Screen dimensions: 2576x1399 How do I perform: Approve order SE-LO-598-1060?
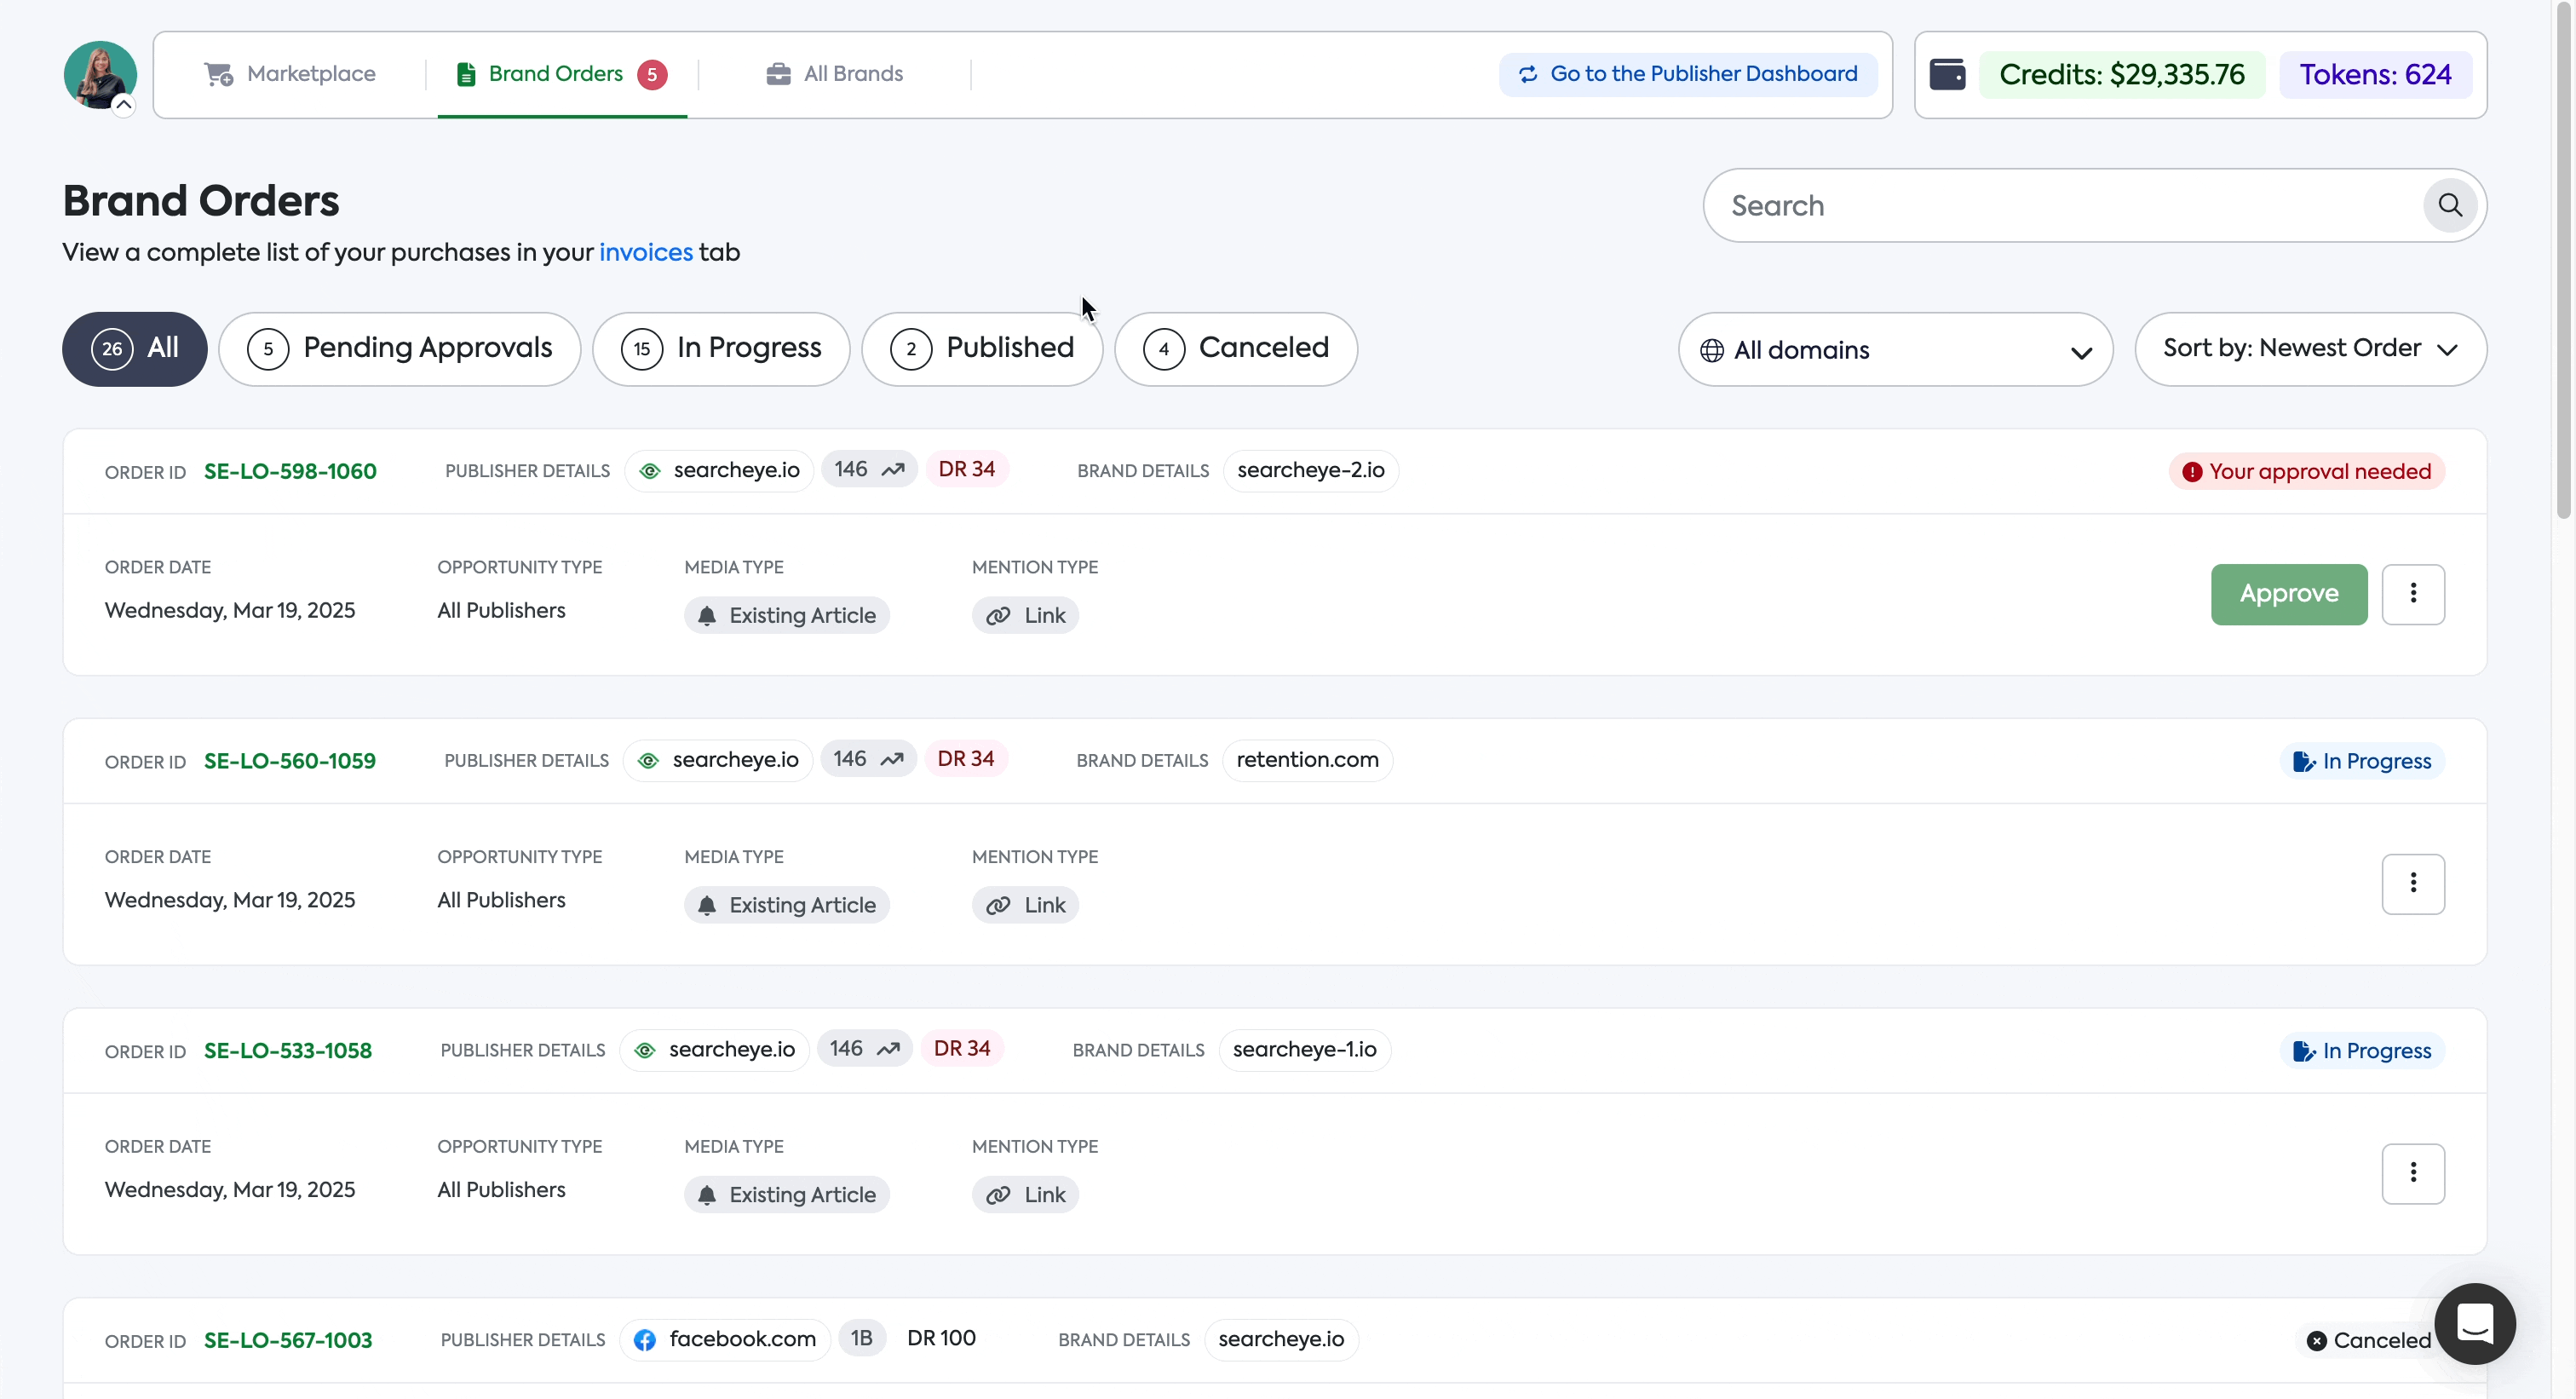pyautogui.click(x=2288, y=594)
